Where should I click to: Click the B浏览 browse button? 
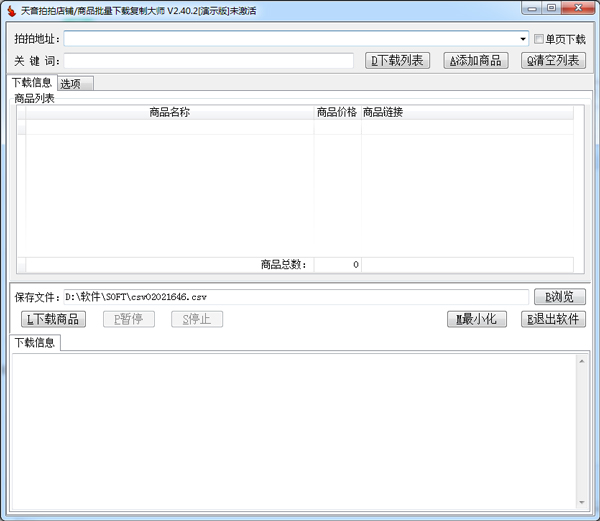560,296
